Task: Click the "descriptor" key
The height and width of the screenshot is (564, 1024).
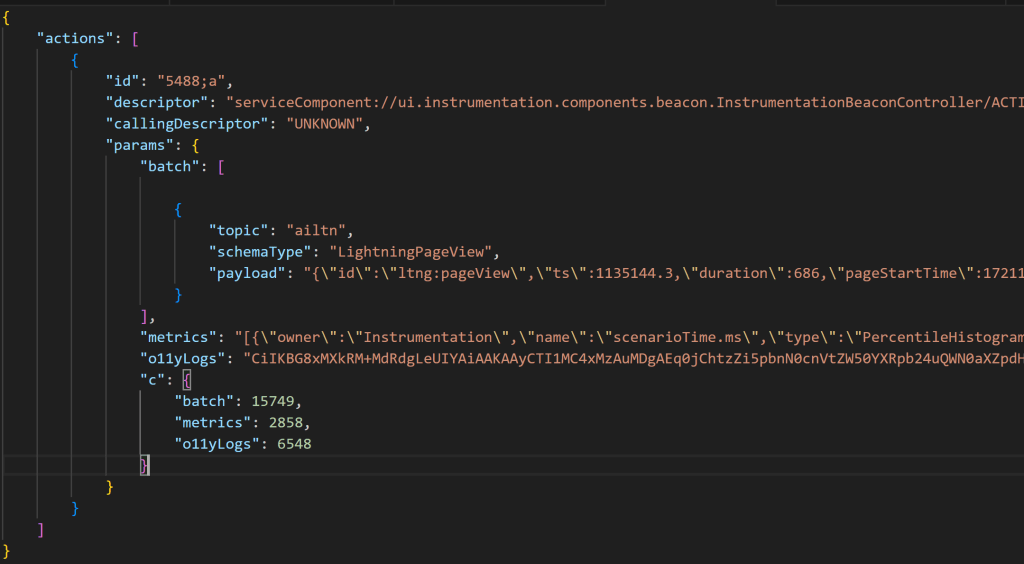Action: [157, 102]
